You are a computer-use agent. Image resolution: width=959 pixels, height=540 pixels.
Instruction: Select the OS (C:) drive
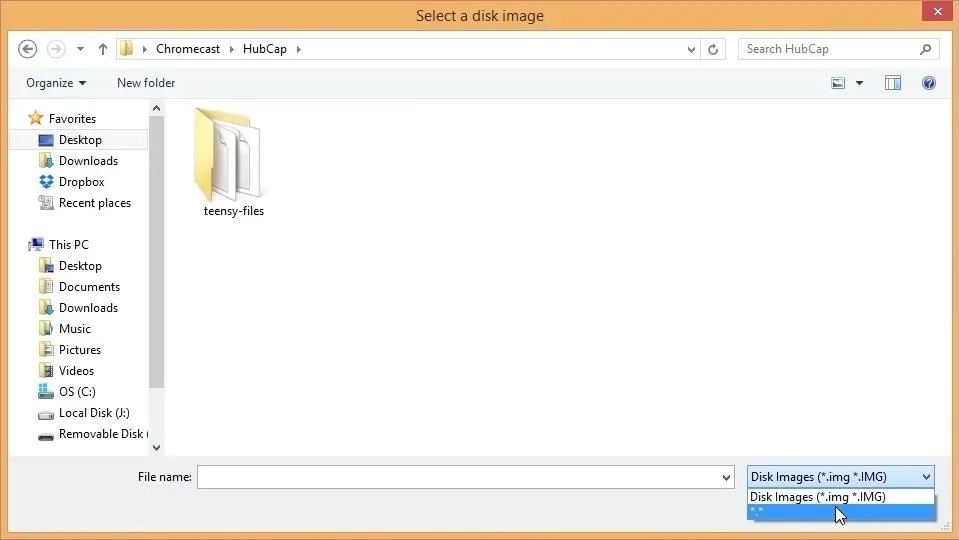pyautogui.click(x=77, y=392)
